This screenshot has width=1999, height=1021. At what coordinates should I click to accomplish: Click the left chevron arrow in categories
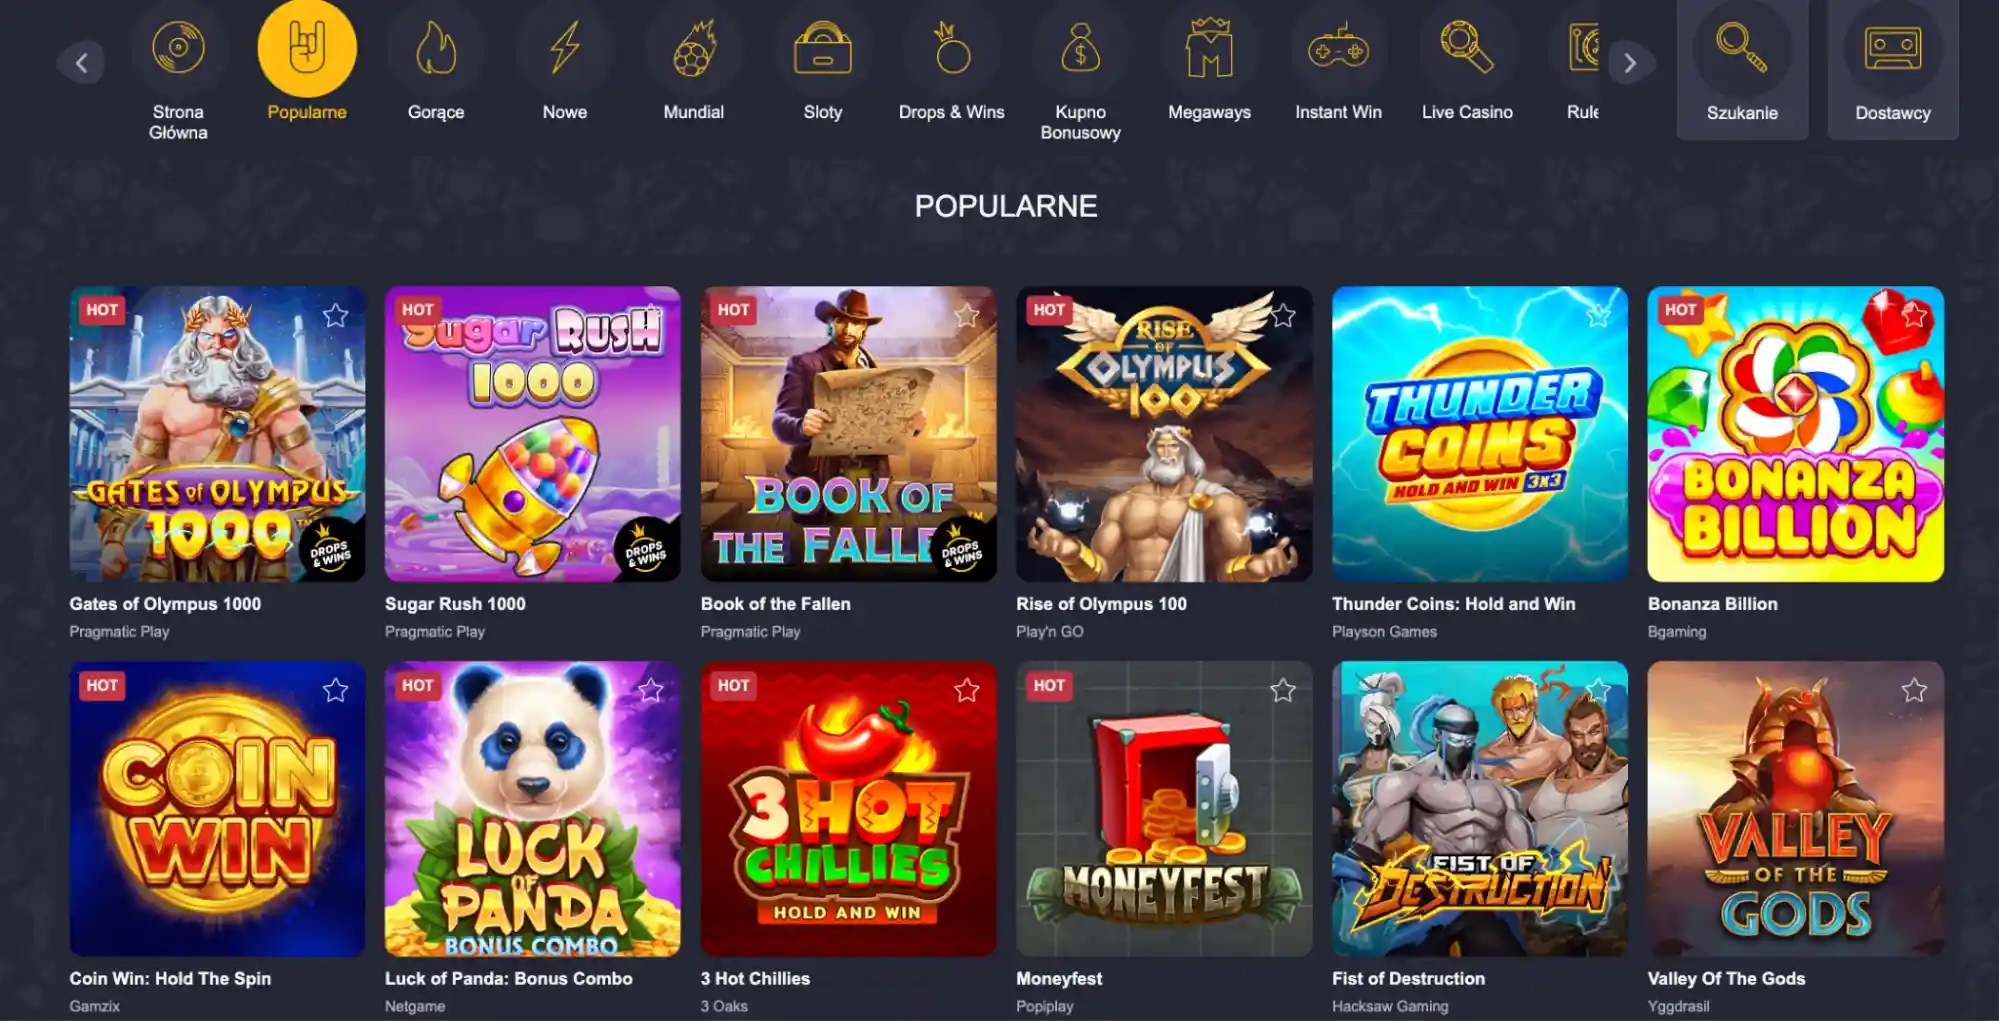(82, 63)
